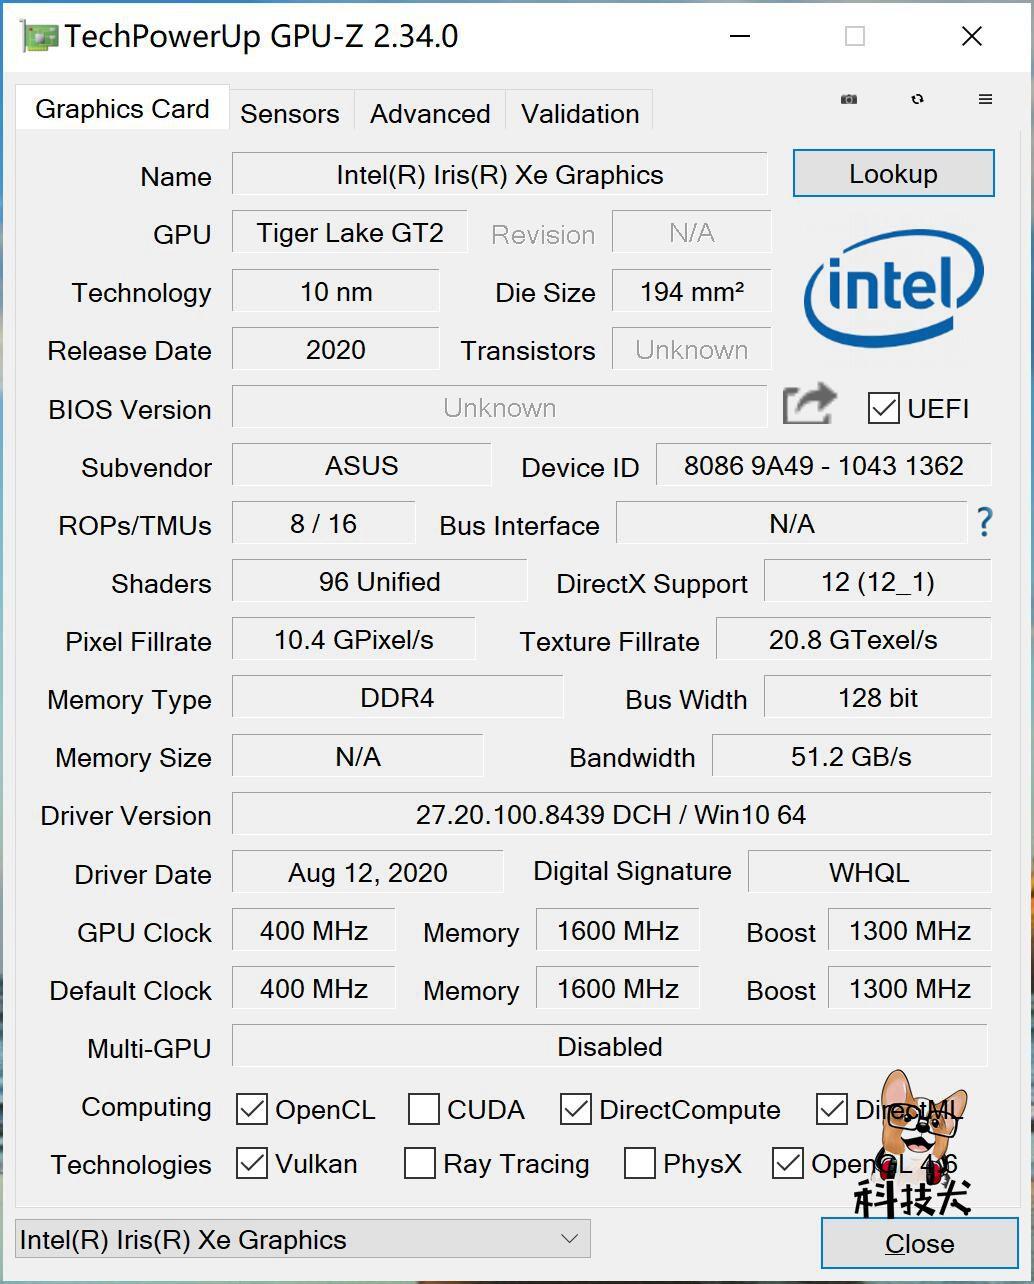Toggle the UEFI checkbox
Screen dimensions: 1034x1284
884,408
